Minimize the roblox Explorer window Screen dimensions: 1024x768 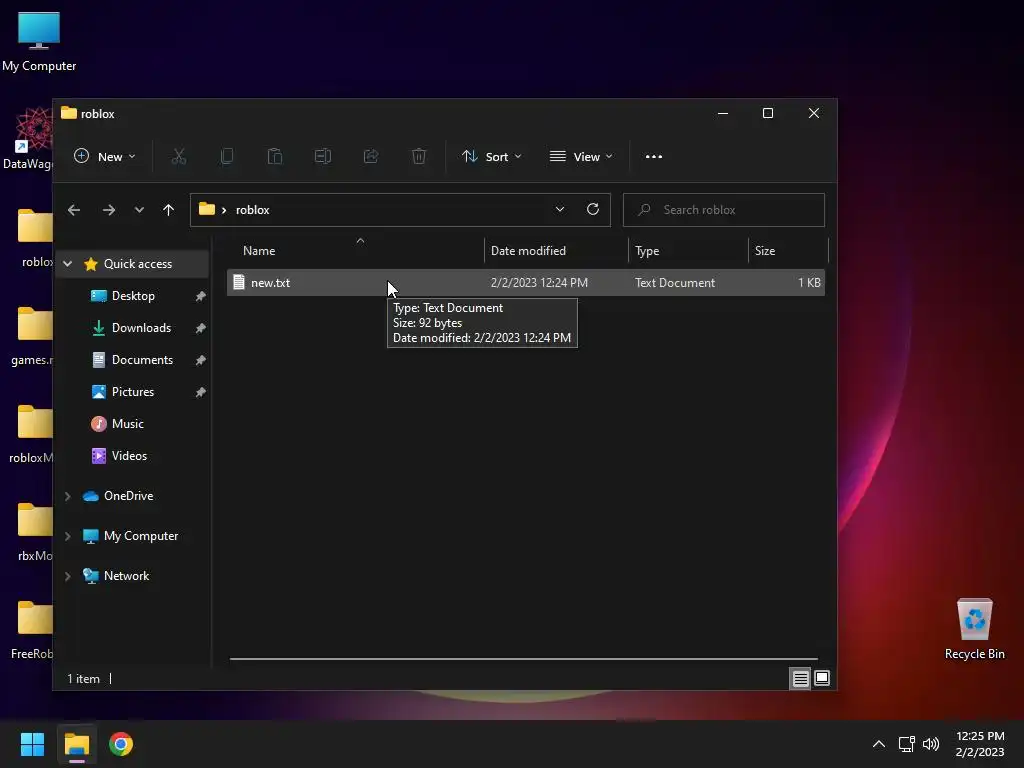pyautogui.click(x=723, y=114)
